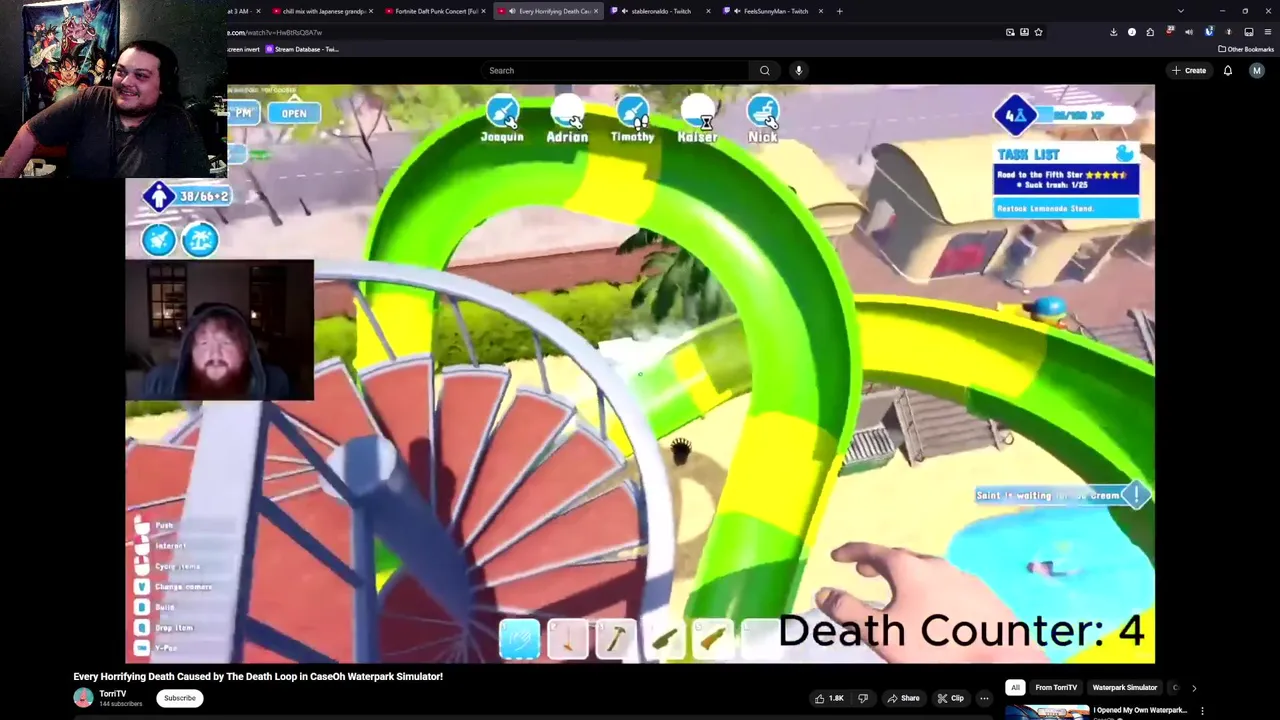Switch to Fortnite Daft Punk Concert tab
Image resolution: width=1280 pixels, height=720 pixels.
(436, 11)
